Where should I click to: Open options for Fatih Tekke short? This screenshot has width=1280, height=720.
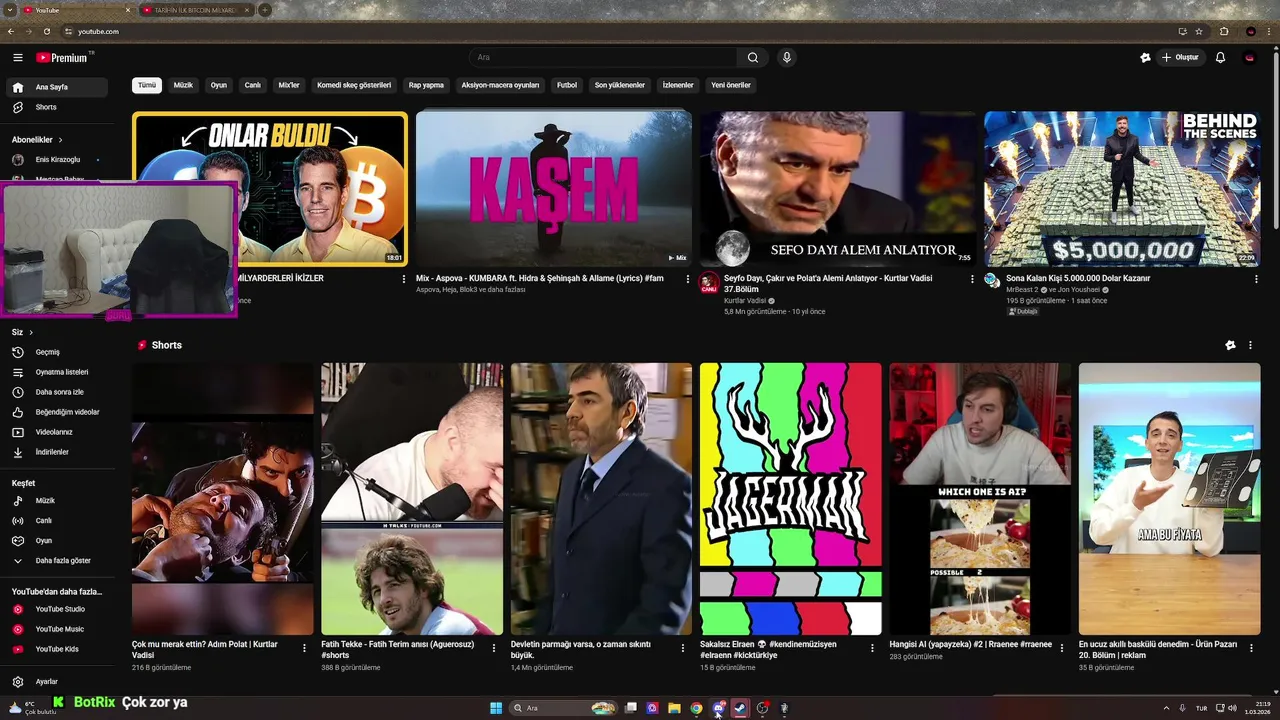click(x=494, y=648)
